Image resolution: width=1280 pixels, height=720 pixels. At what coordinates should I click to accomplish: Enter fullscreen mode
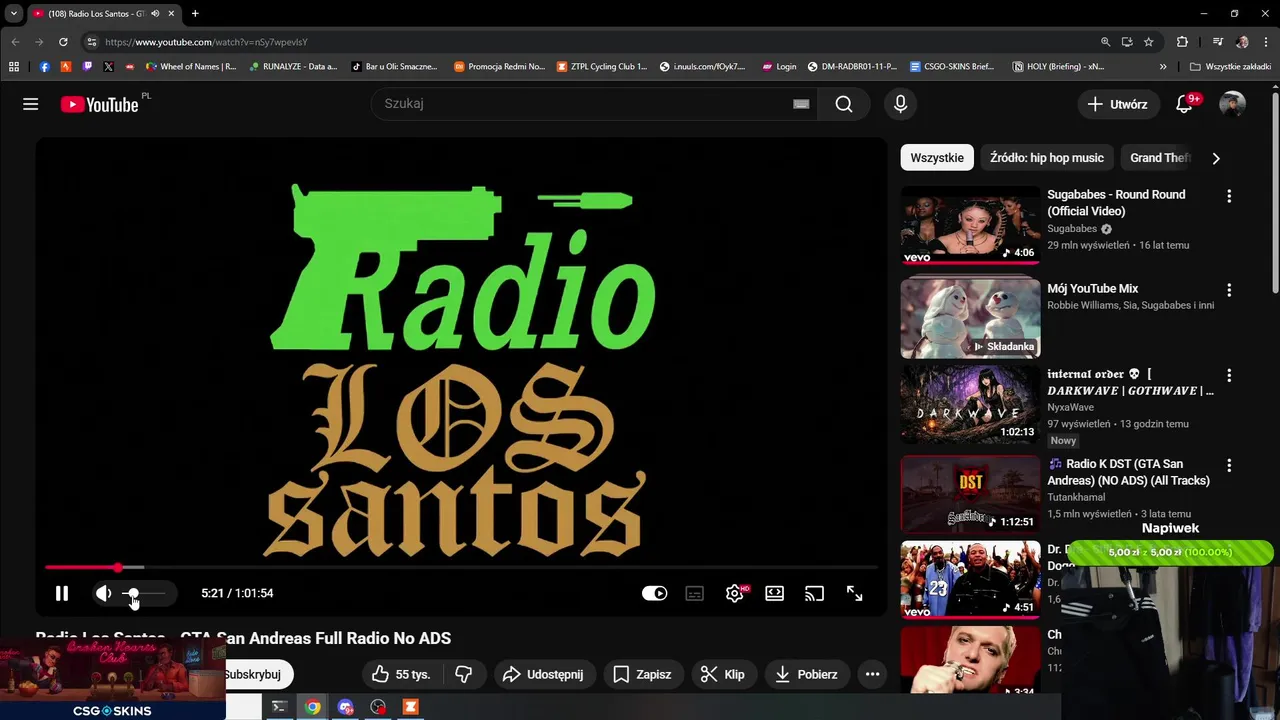[x=854, y=593]
